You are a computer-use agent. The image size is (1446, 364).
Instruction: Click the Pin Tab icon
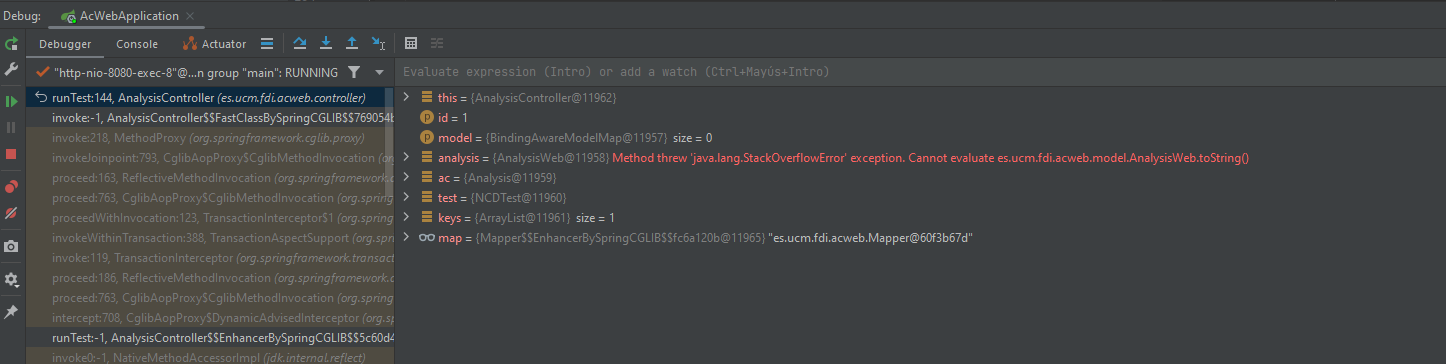click(12, 312)
